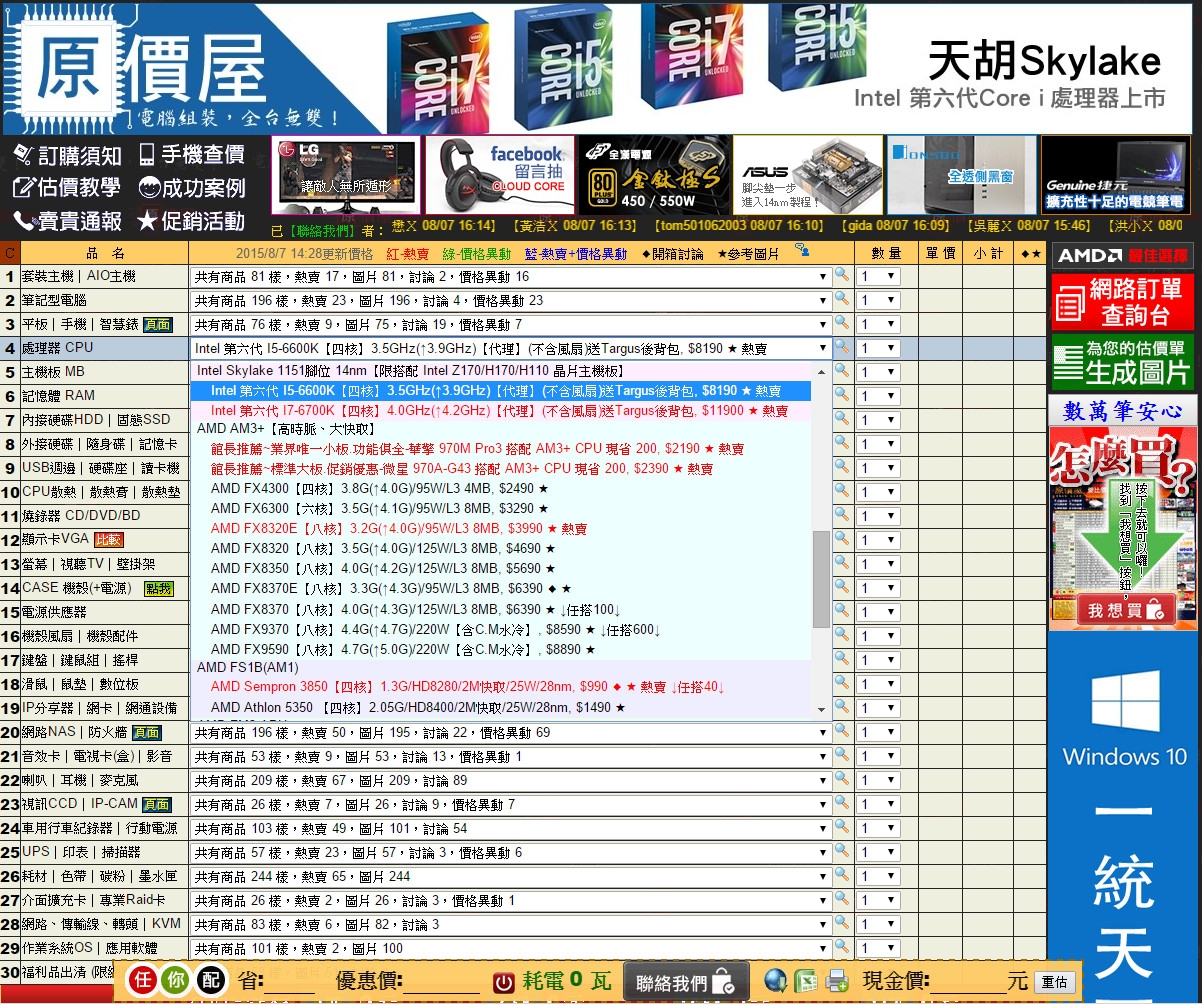Open 手機查價 link
1202x1004 pixels.
coord(191,155)
